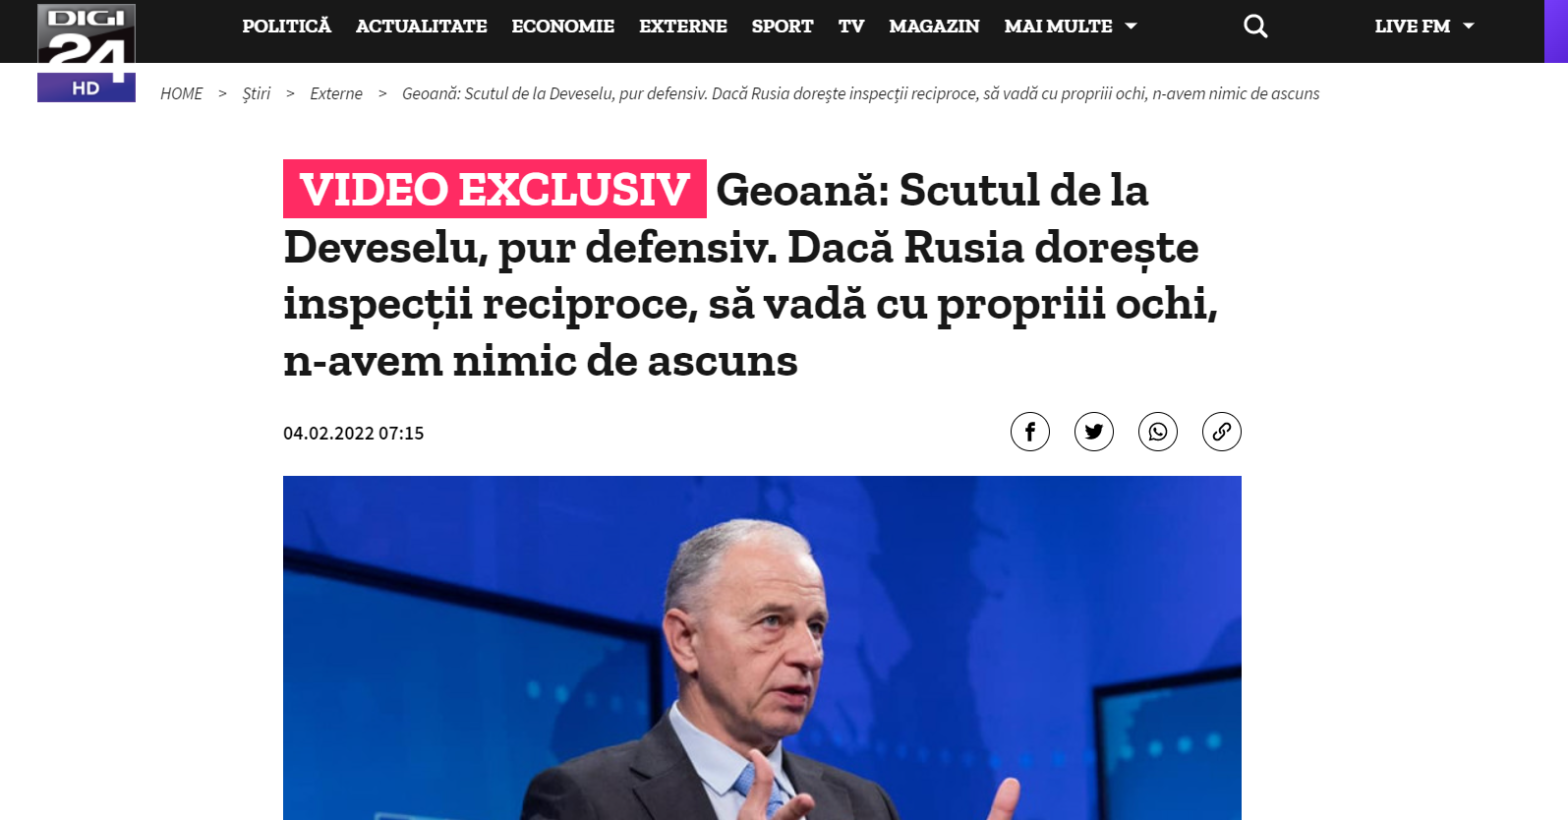
Task: Open the TV menu item
Action: pyautogui.click(x=851, y=26)
